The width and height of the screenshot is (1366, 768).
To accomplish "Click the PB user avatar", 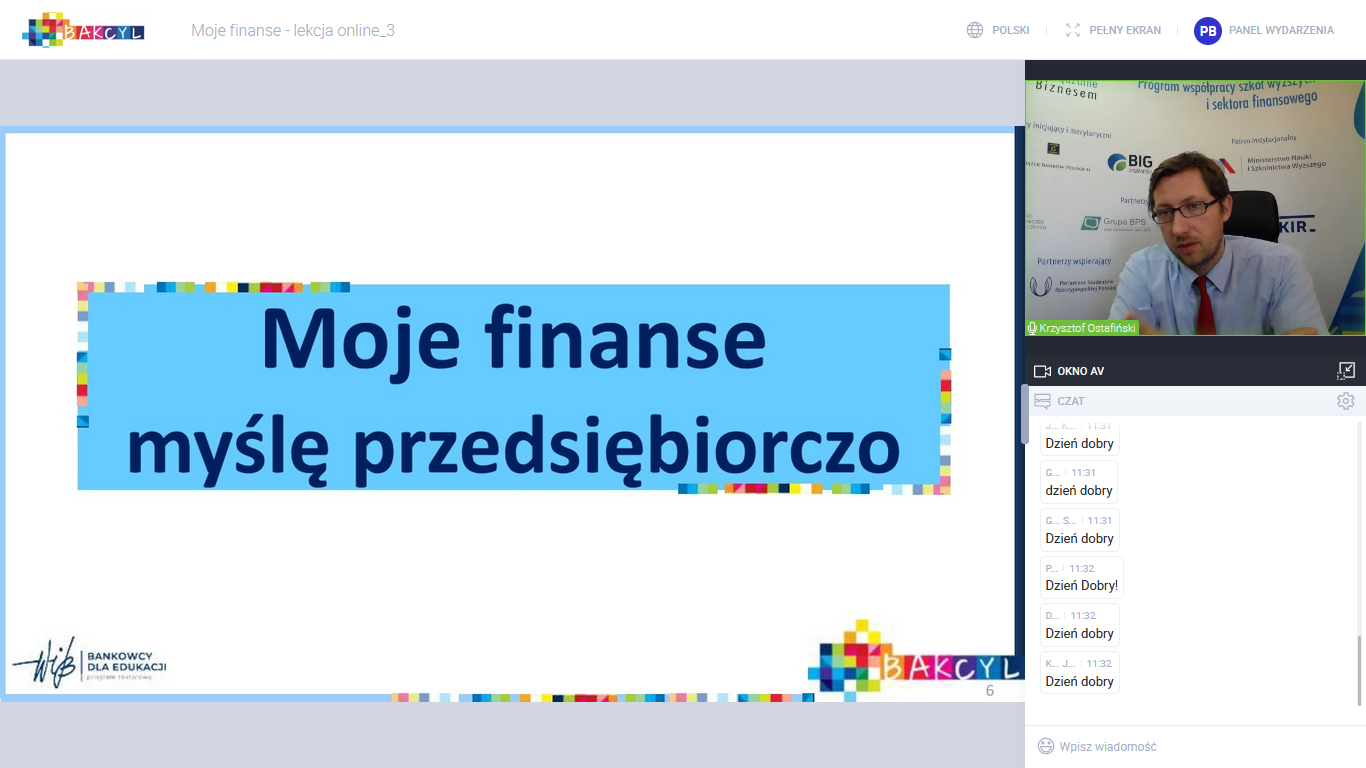I will click(x=1208, y=30).
